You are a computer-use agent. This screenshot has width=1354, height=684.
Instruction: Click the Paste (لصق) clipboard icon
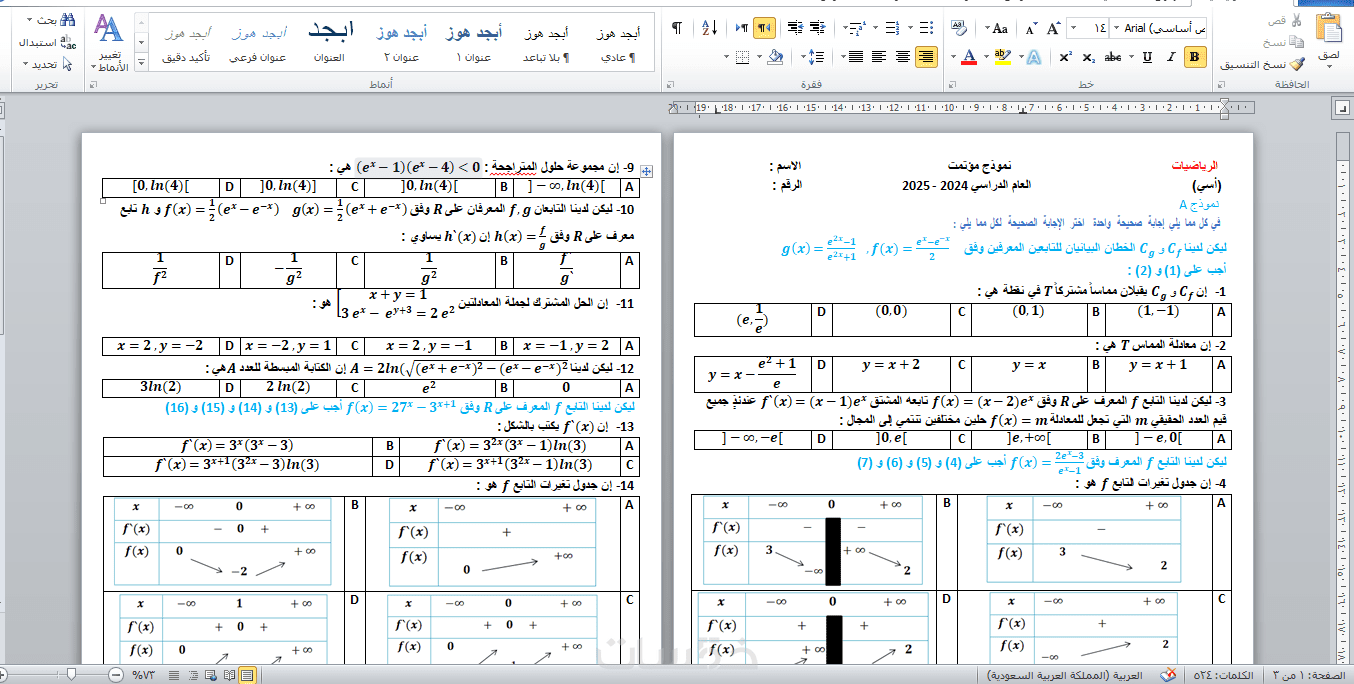[x=1329, y=29]
